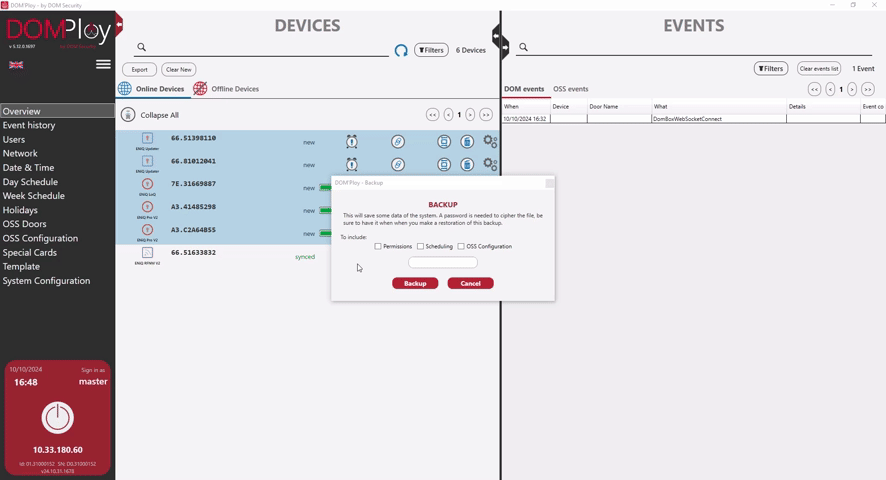The image size is (886, 480).
Task: Click the delete icon for device 66.81012041
Action: coord(467,165)
